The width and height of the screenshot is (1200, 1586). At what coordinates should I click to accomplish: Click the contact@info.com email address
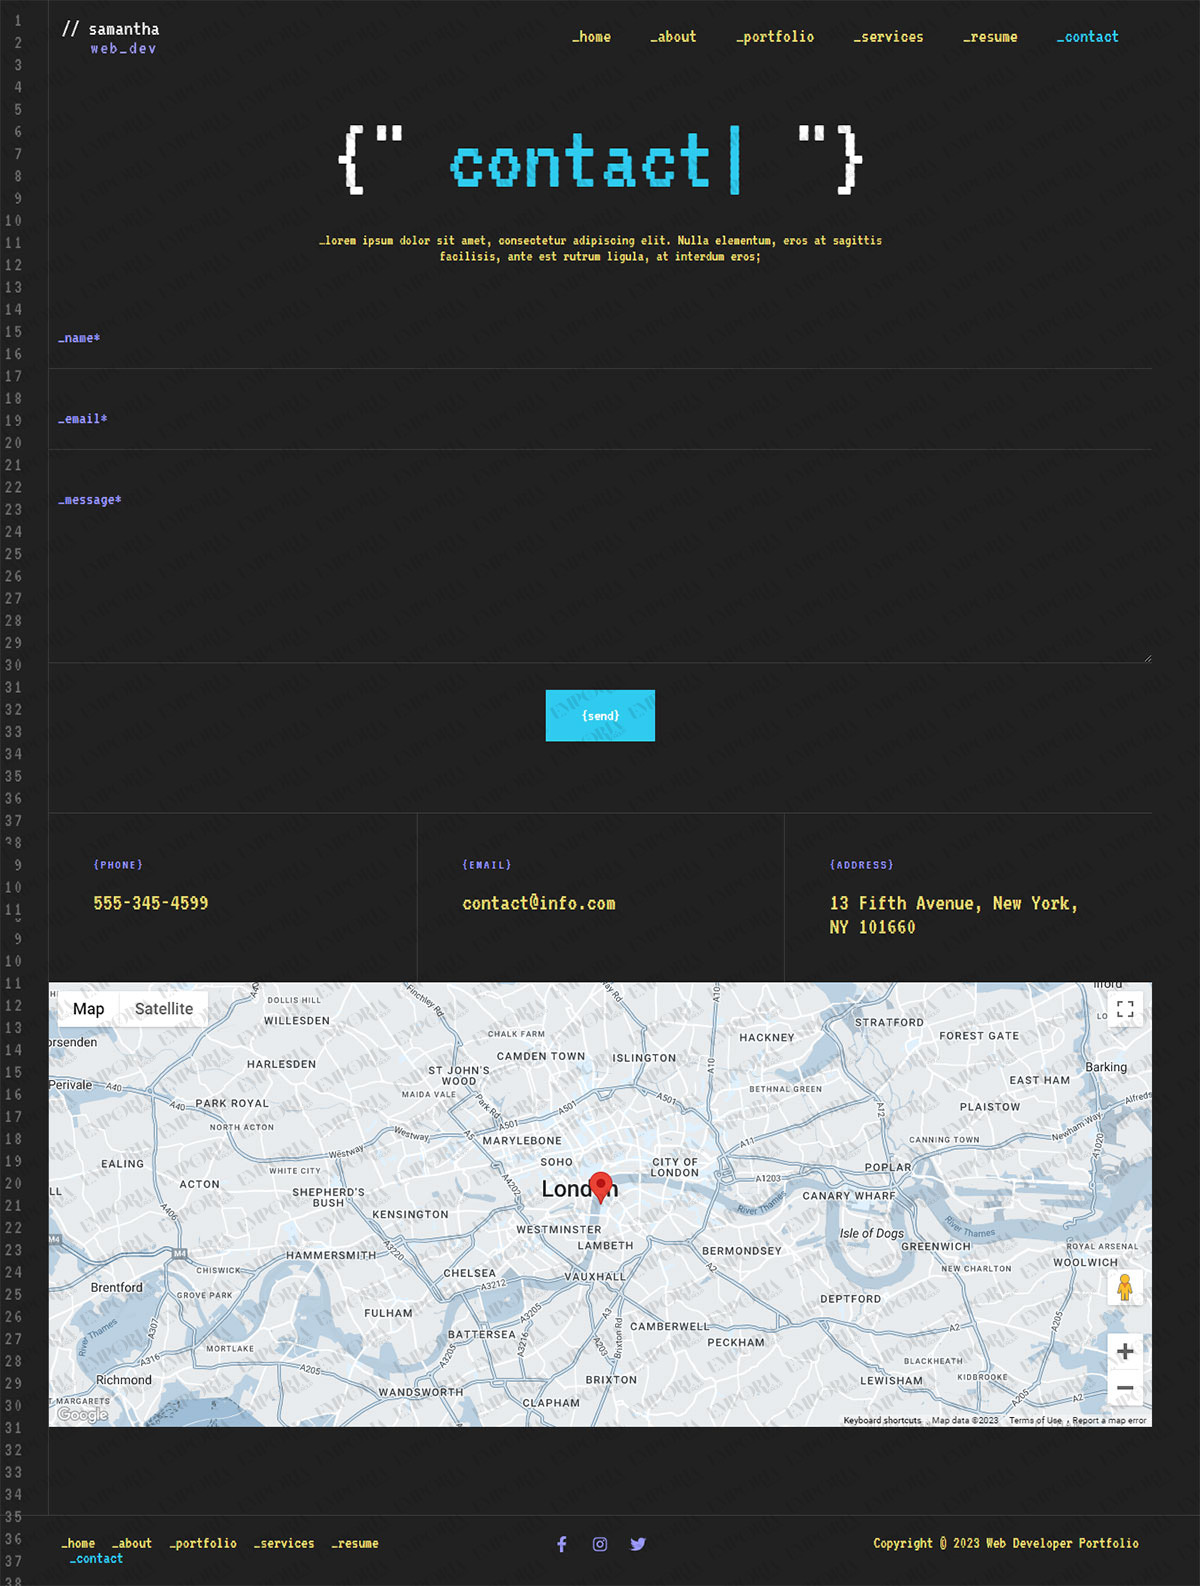tap(539, 903)
